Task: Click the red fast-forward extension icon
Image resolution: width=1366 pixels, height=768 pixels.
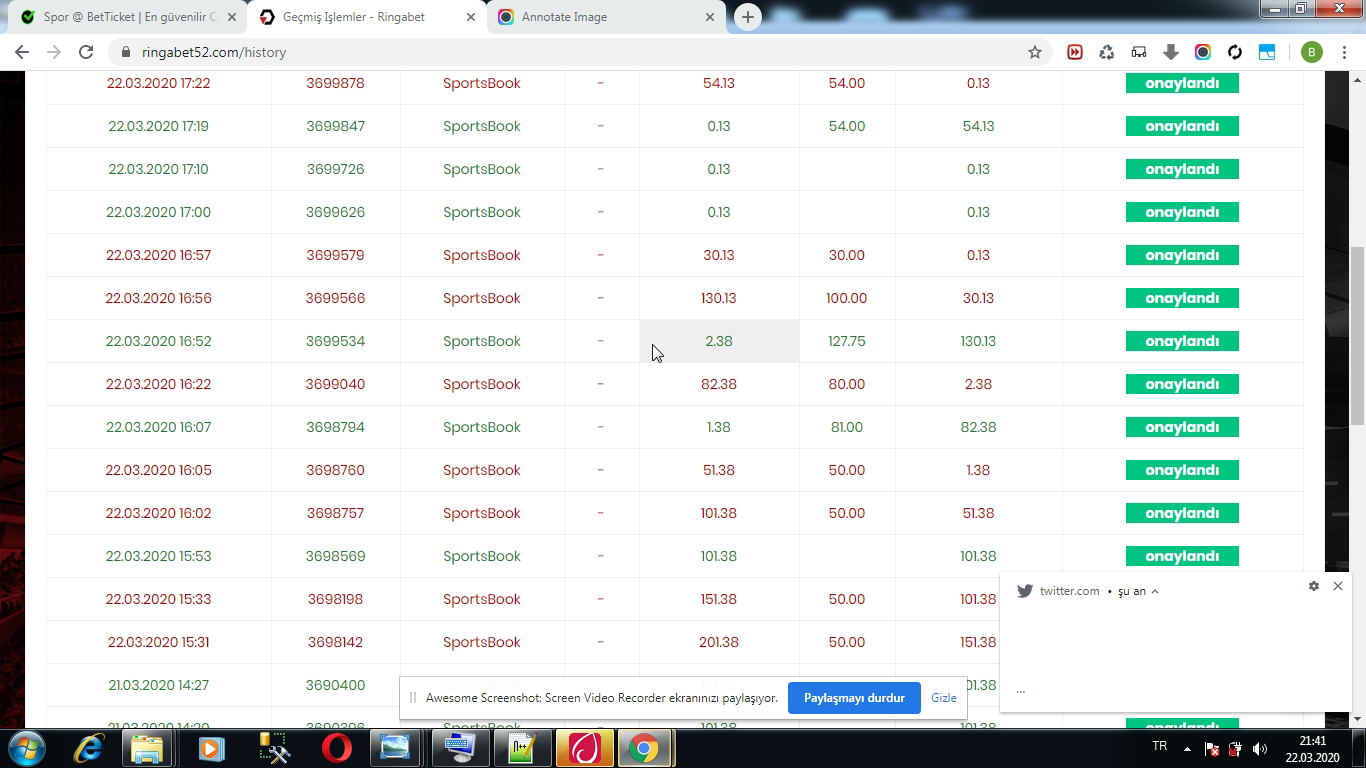Action: click(x=1075, y=52)
